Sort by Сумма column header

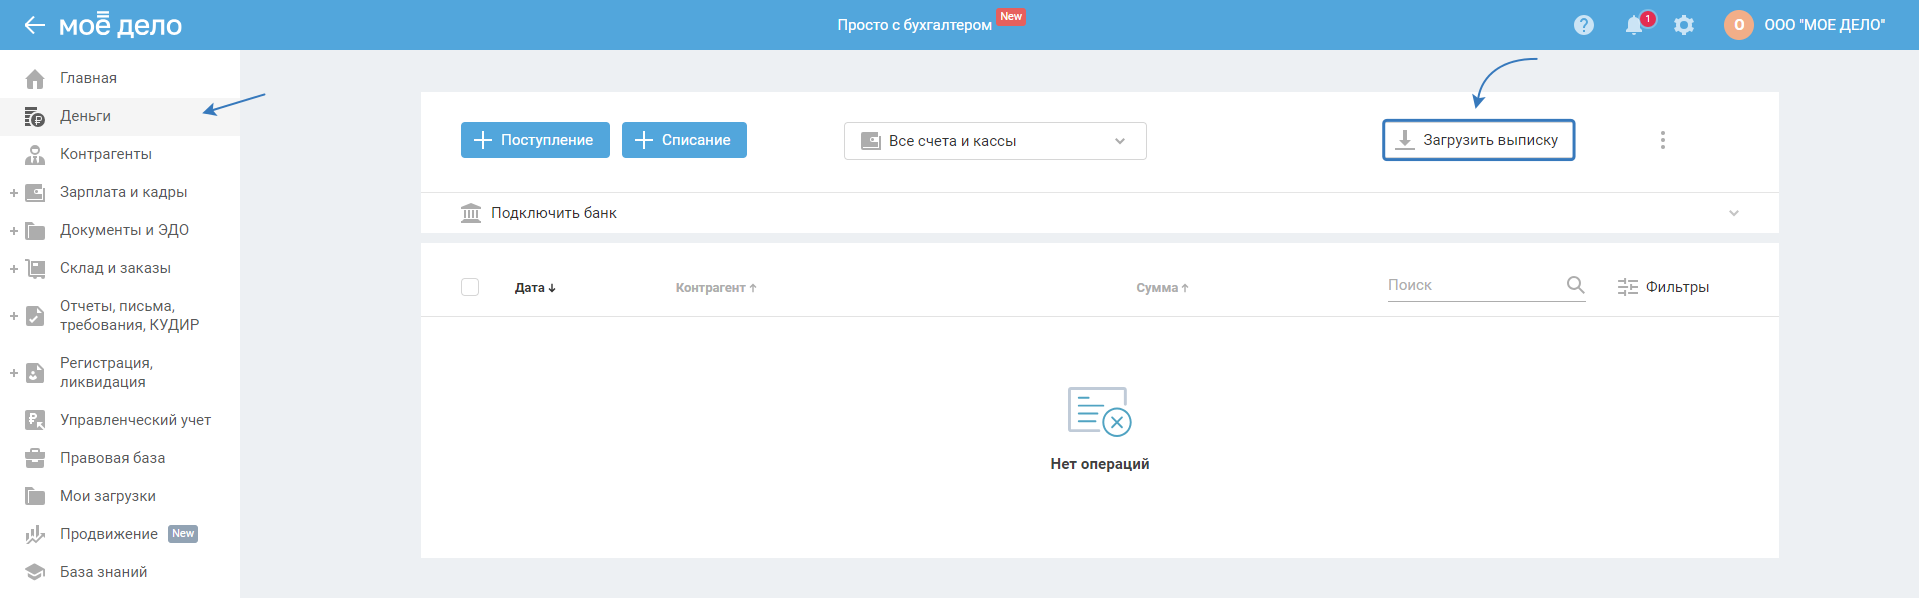[x=1162, y=288]
